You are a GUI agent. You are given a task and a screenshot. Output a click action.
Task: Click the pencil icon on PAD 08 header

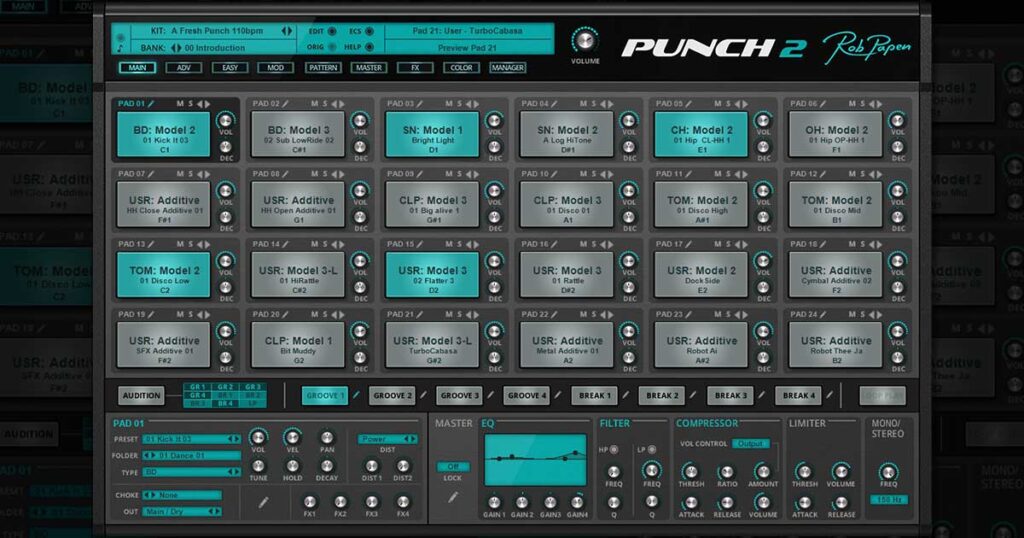tap(285, 174)
